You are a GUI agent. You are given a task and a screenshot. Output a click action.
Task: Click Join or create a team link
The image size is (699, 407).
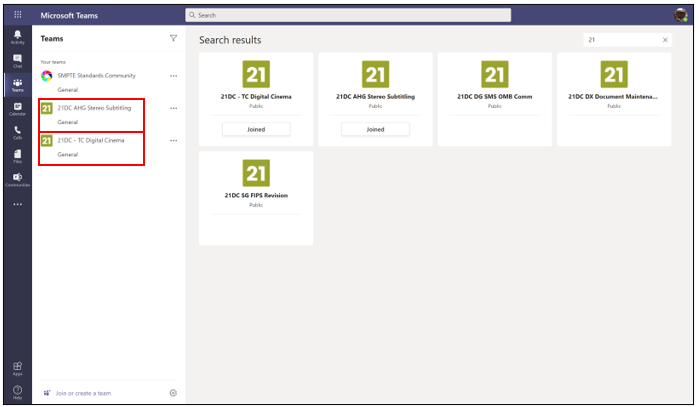pyautogui.click(x=83, y=393)
